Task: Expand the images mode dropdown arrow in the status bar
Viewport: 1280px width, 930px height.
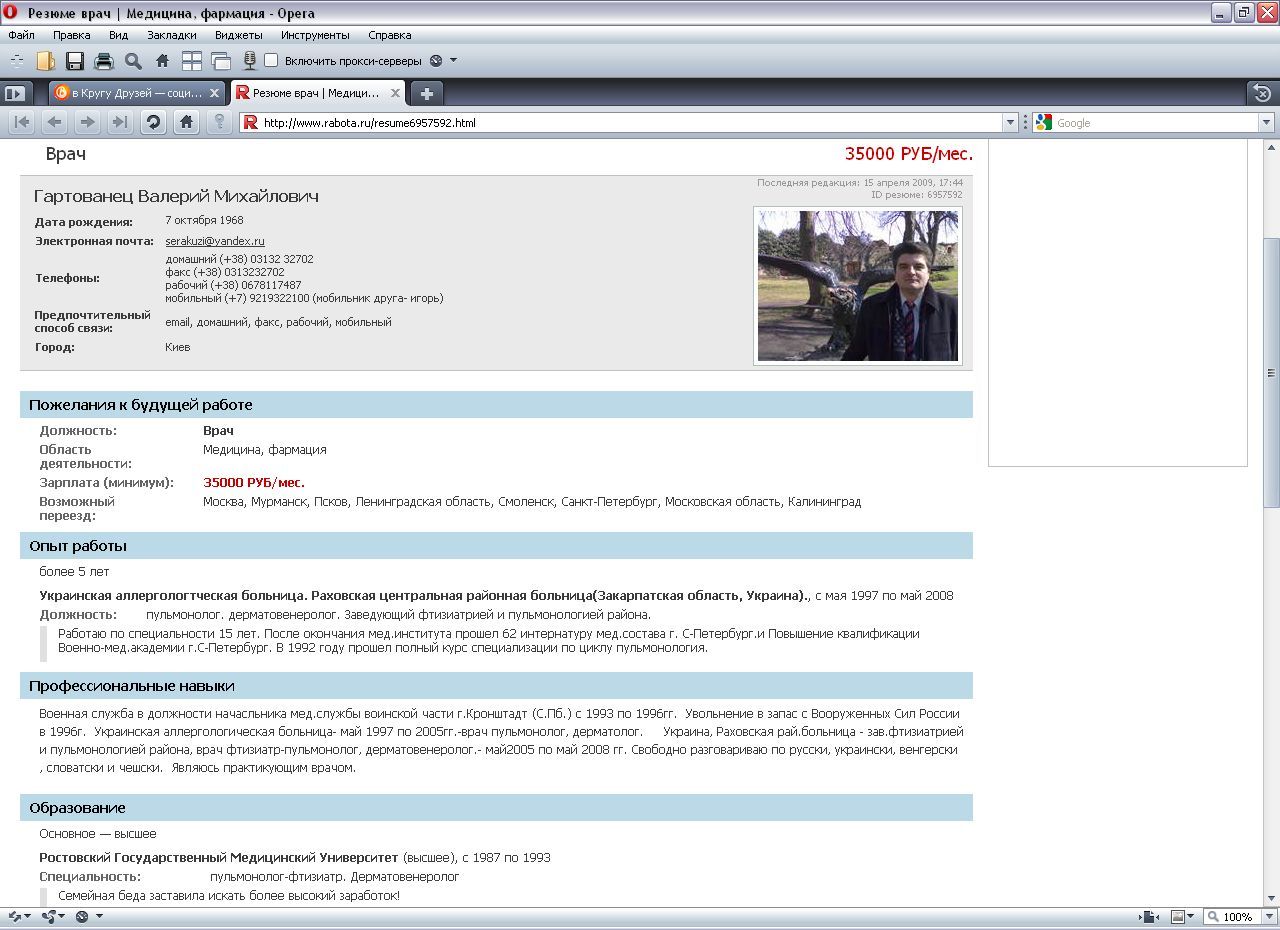Action: tap(1192, 916)
